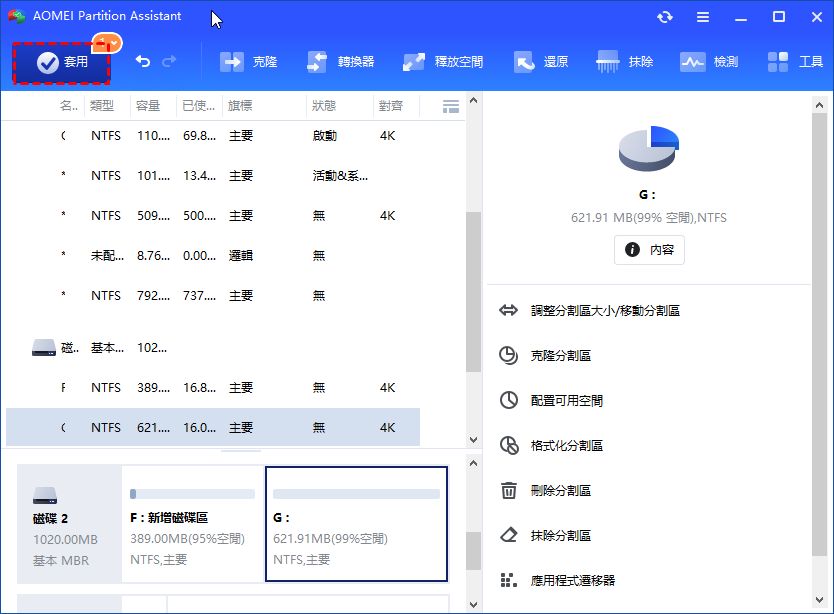Select the highlighted 621 capacity partition row
Screen dimensions: 834x614
point(213,427)
